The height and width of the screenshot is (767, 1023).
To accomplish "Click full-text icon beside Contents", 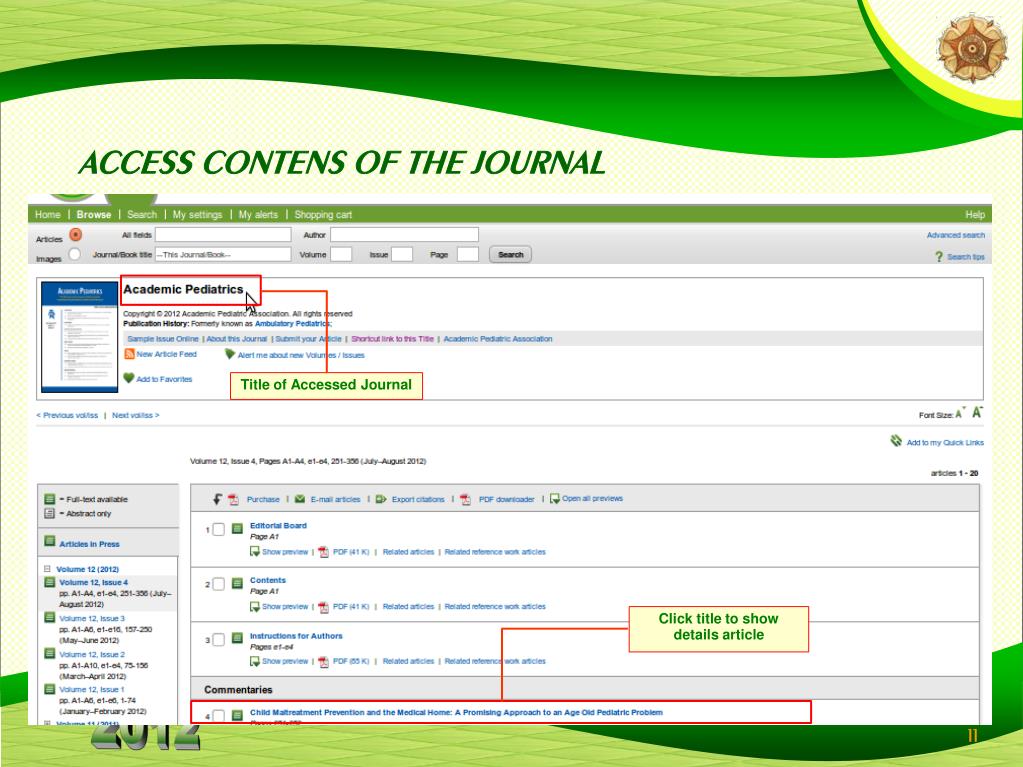I will coord(237,584).
